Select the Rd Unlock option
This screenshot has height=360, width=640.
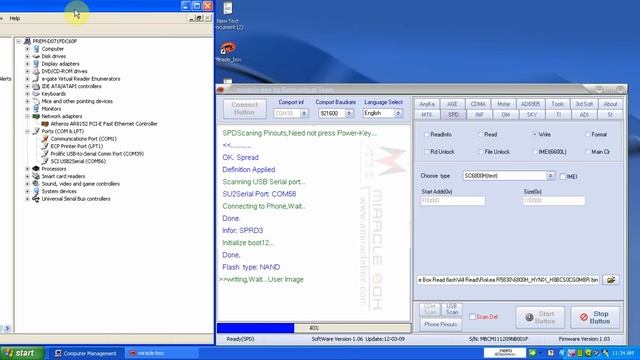427,152
